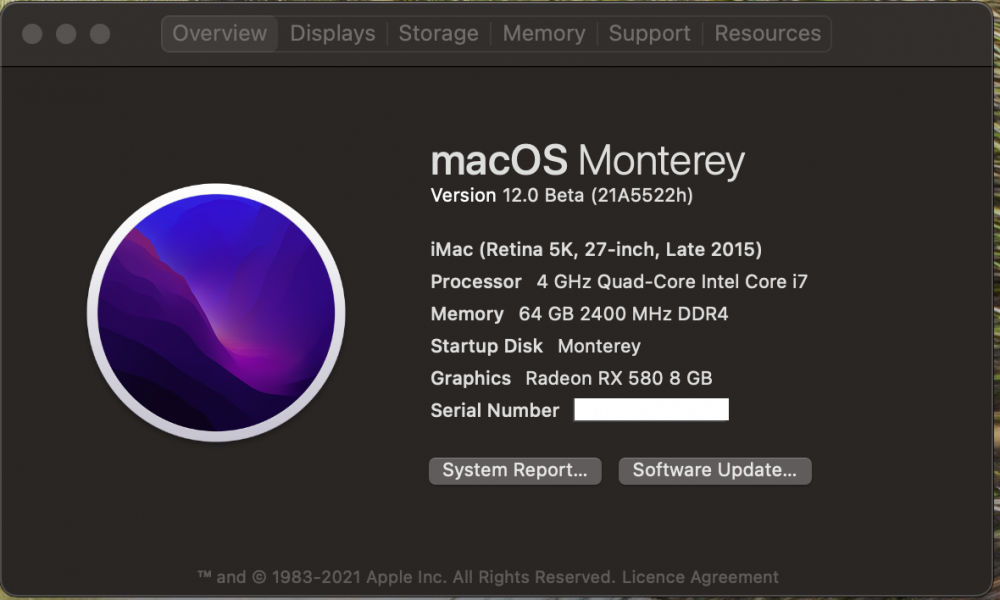Open the Displays tab
This screenshot has height=600, width=1000.
pyautogui.click(x=332, y=34)
